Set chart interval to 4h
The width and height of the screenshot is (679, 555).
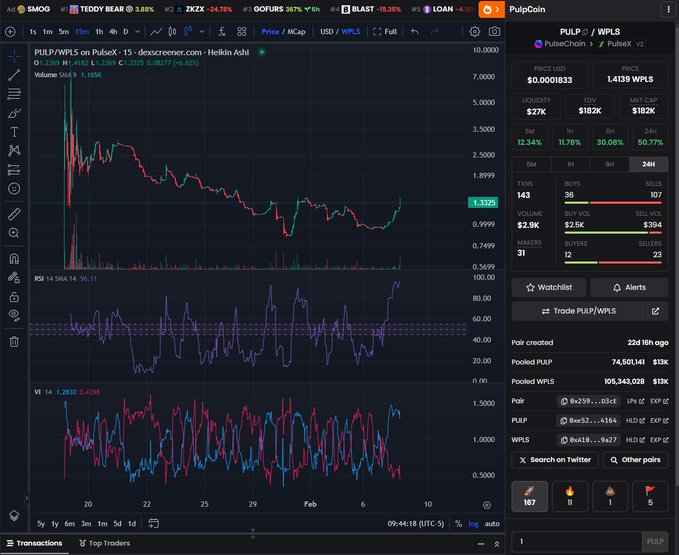113,32
